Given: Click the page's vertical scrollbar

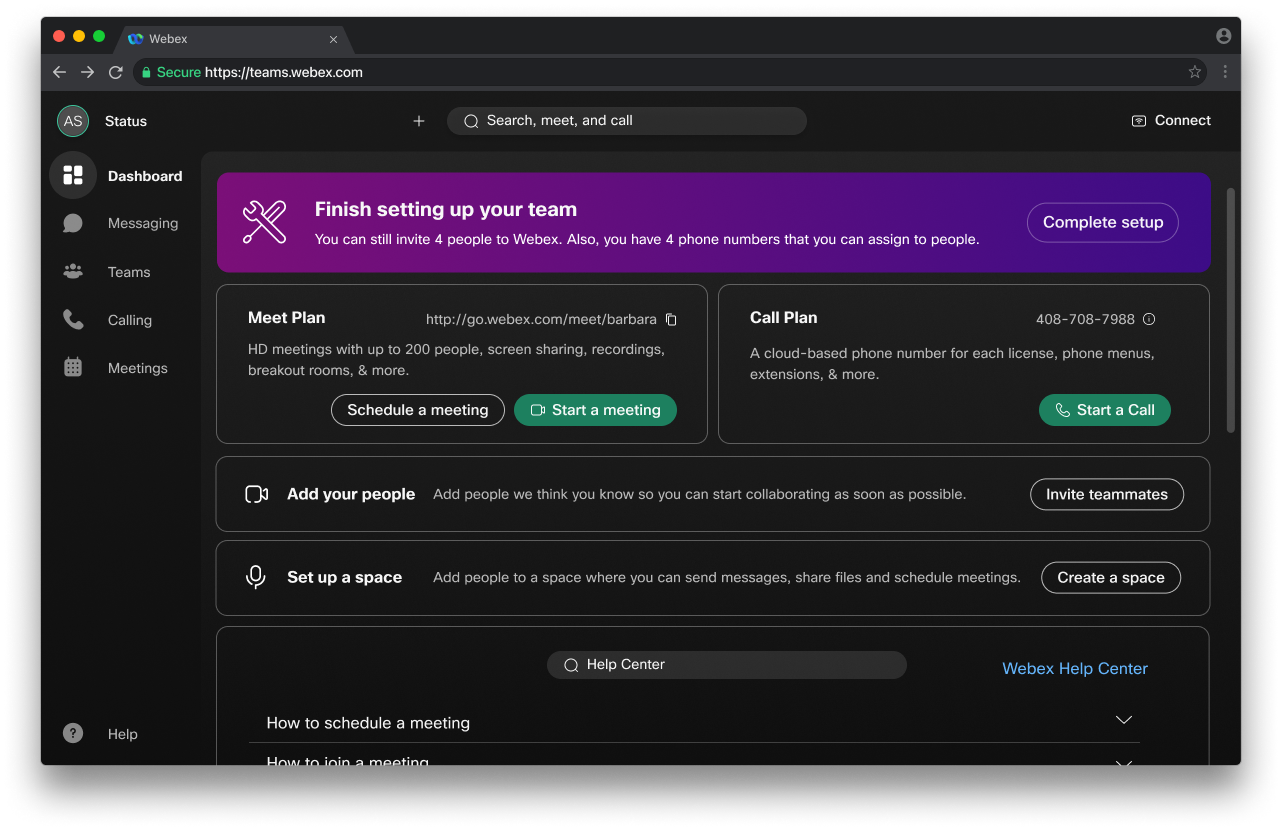Looking at the screenshot, I should pos(1231,310).
